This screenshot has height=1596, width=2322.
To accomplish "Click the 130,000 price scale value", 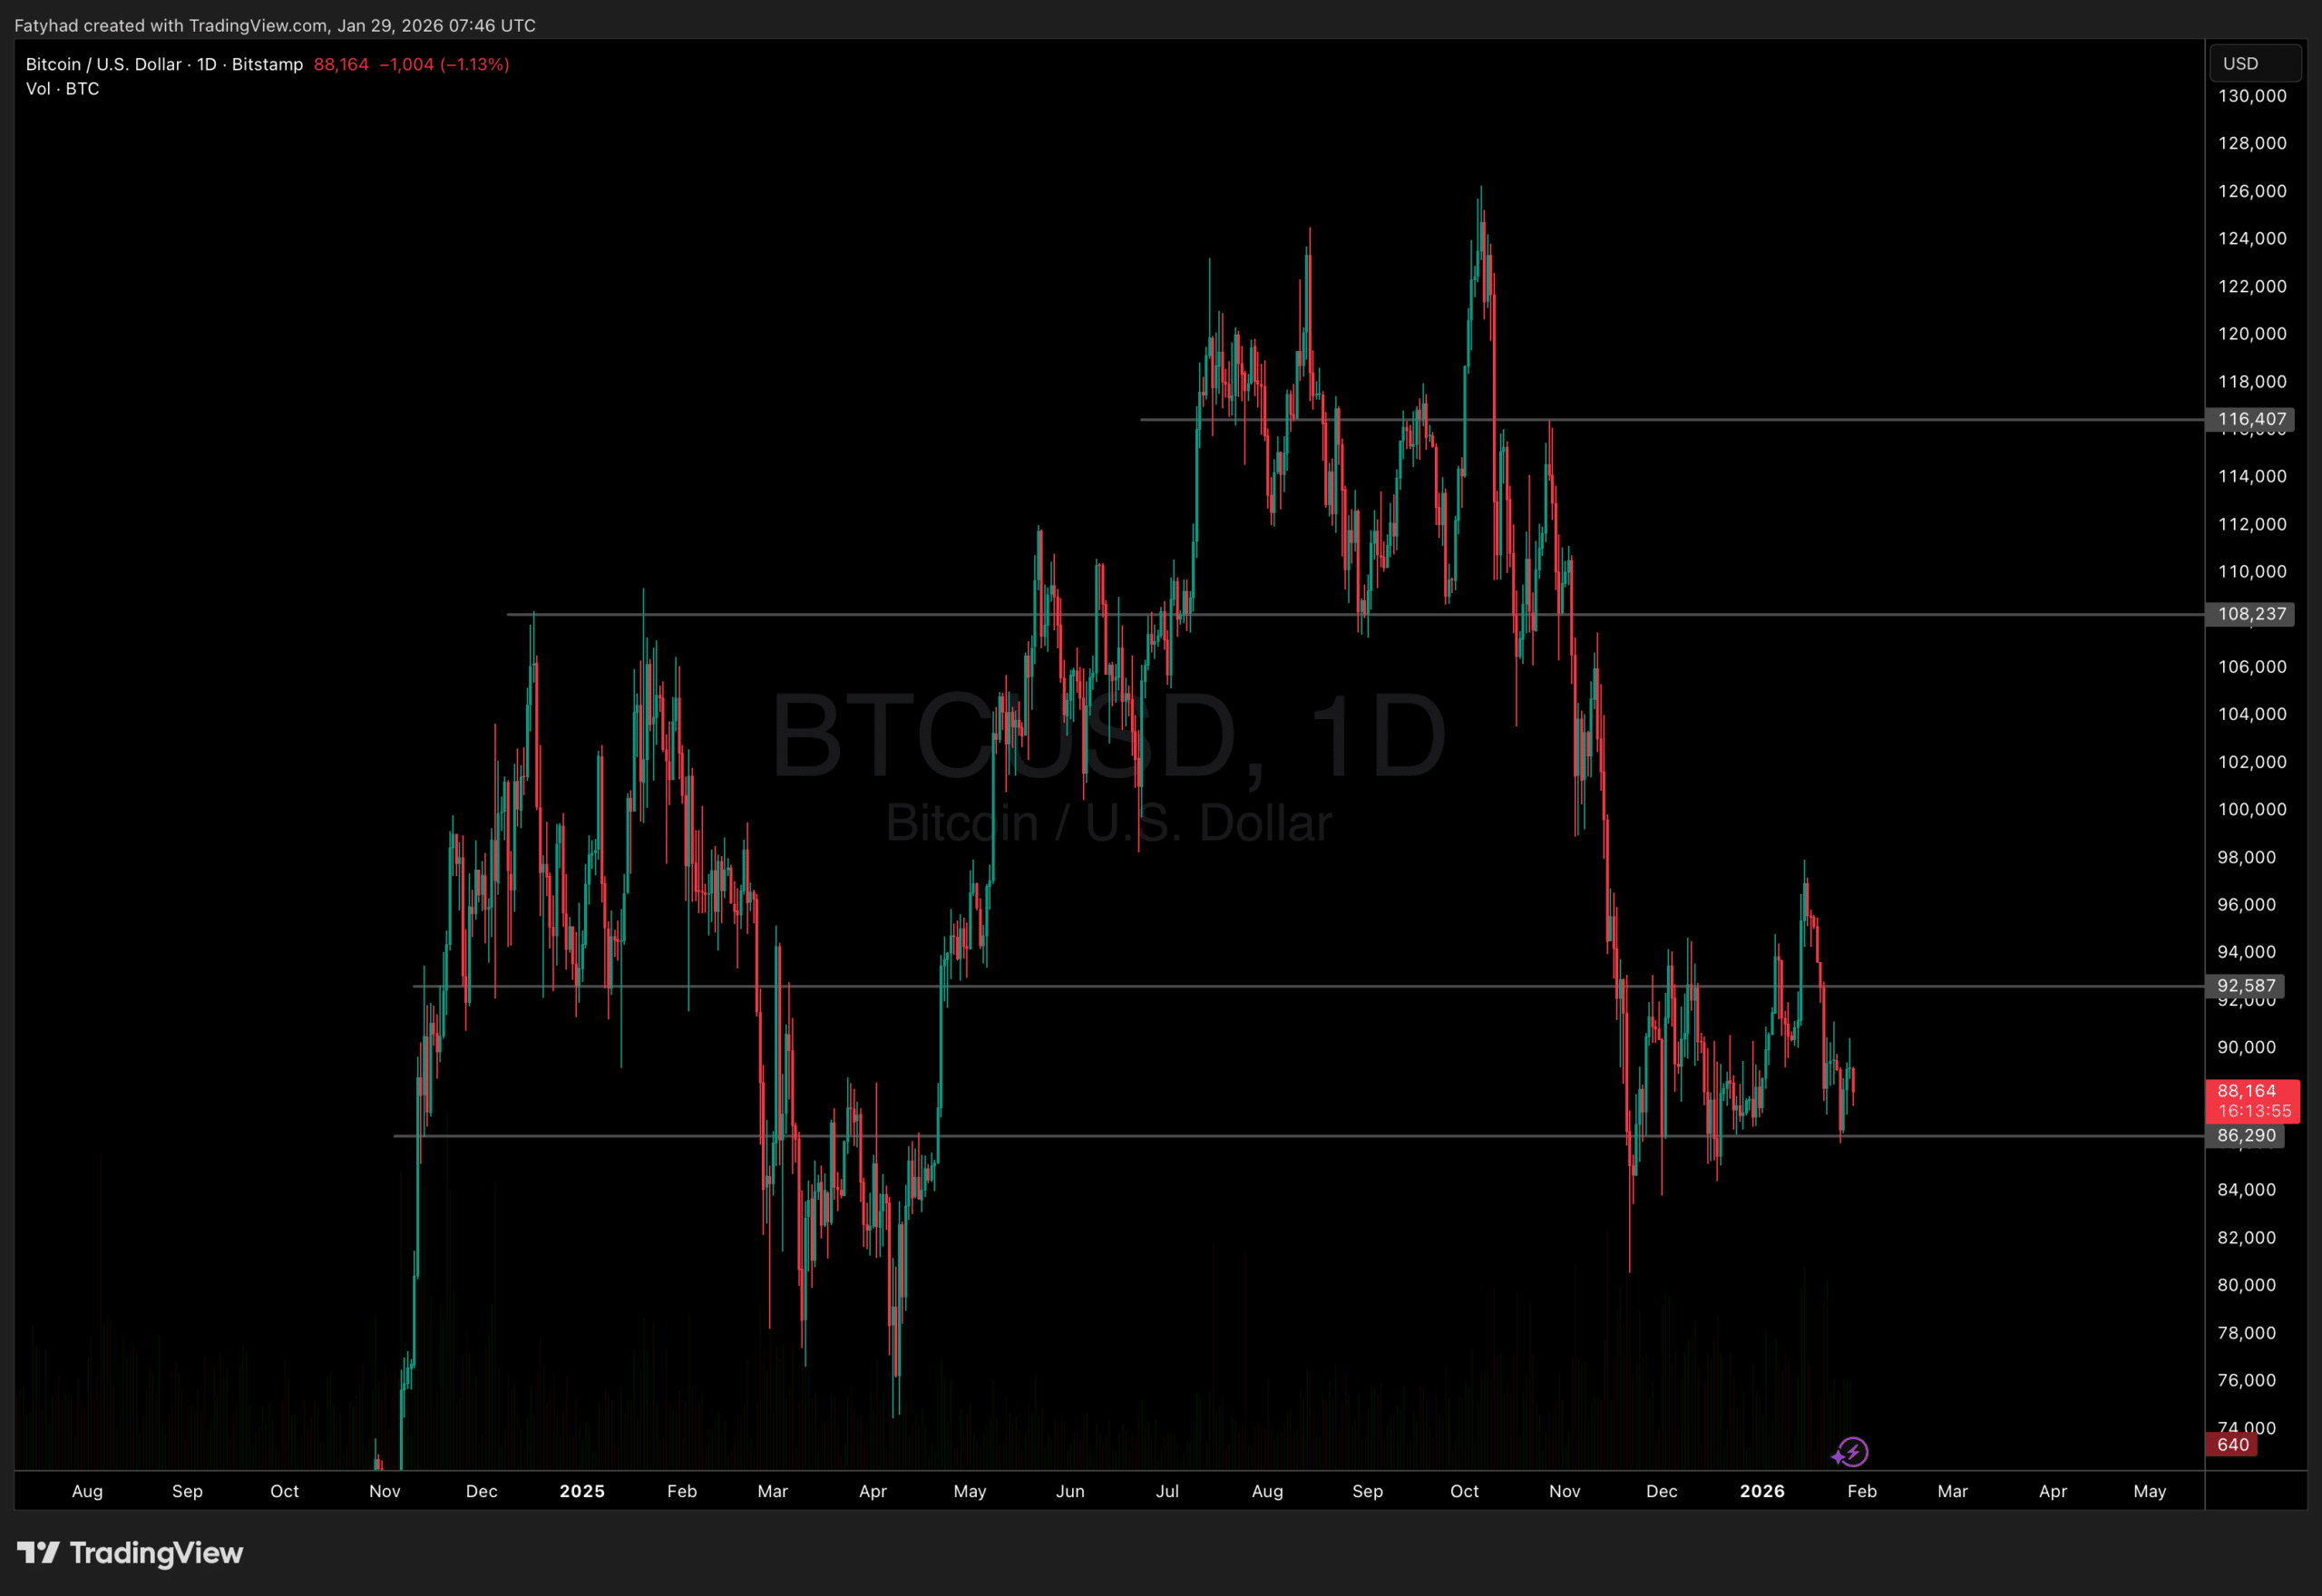I will [x=2250, y=96].
